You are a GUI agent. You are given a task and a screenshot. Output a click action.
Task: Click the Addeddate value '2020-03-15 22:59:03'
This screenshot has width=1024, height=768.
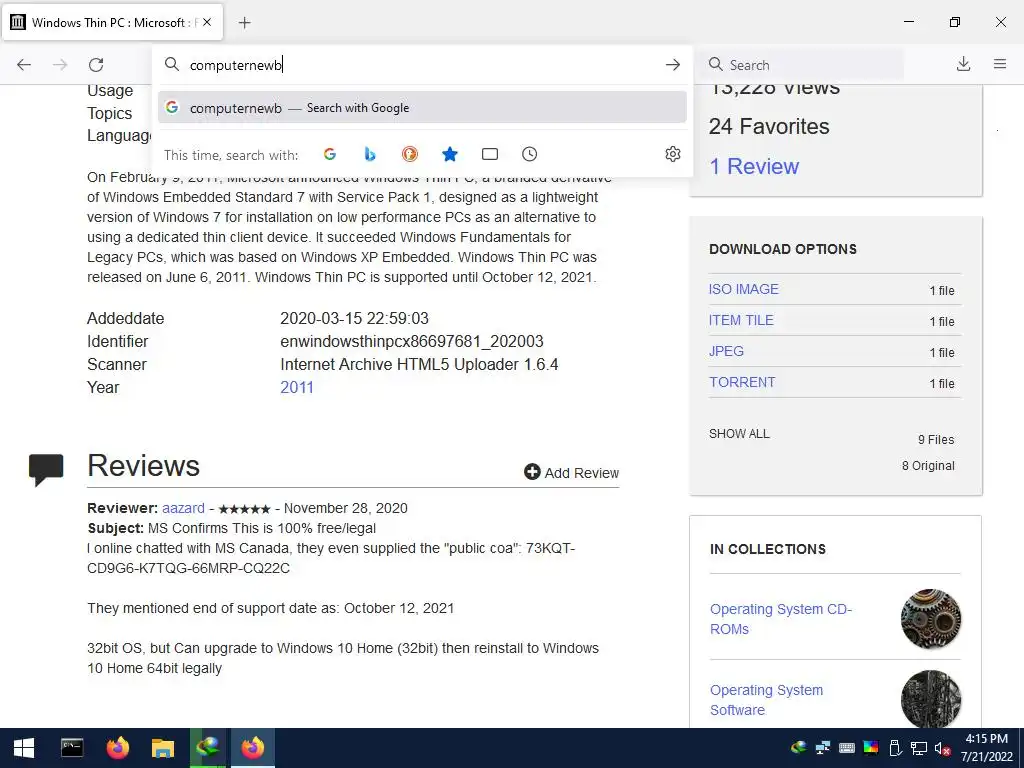[x=355, y=319]
